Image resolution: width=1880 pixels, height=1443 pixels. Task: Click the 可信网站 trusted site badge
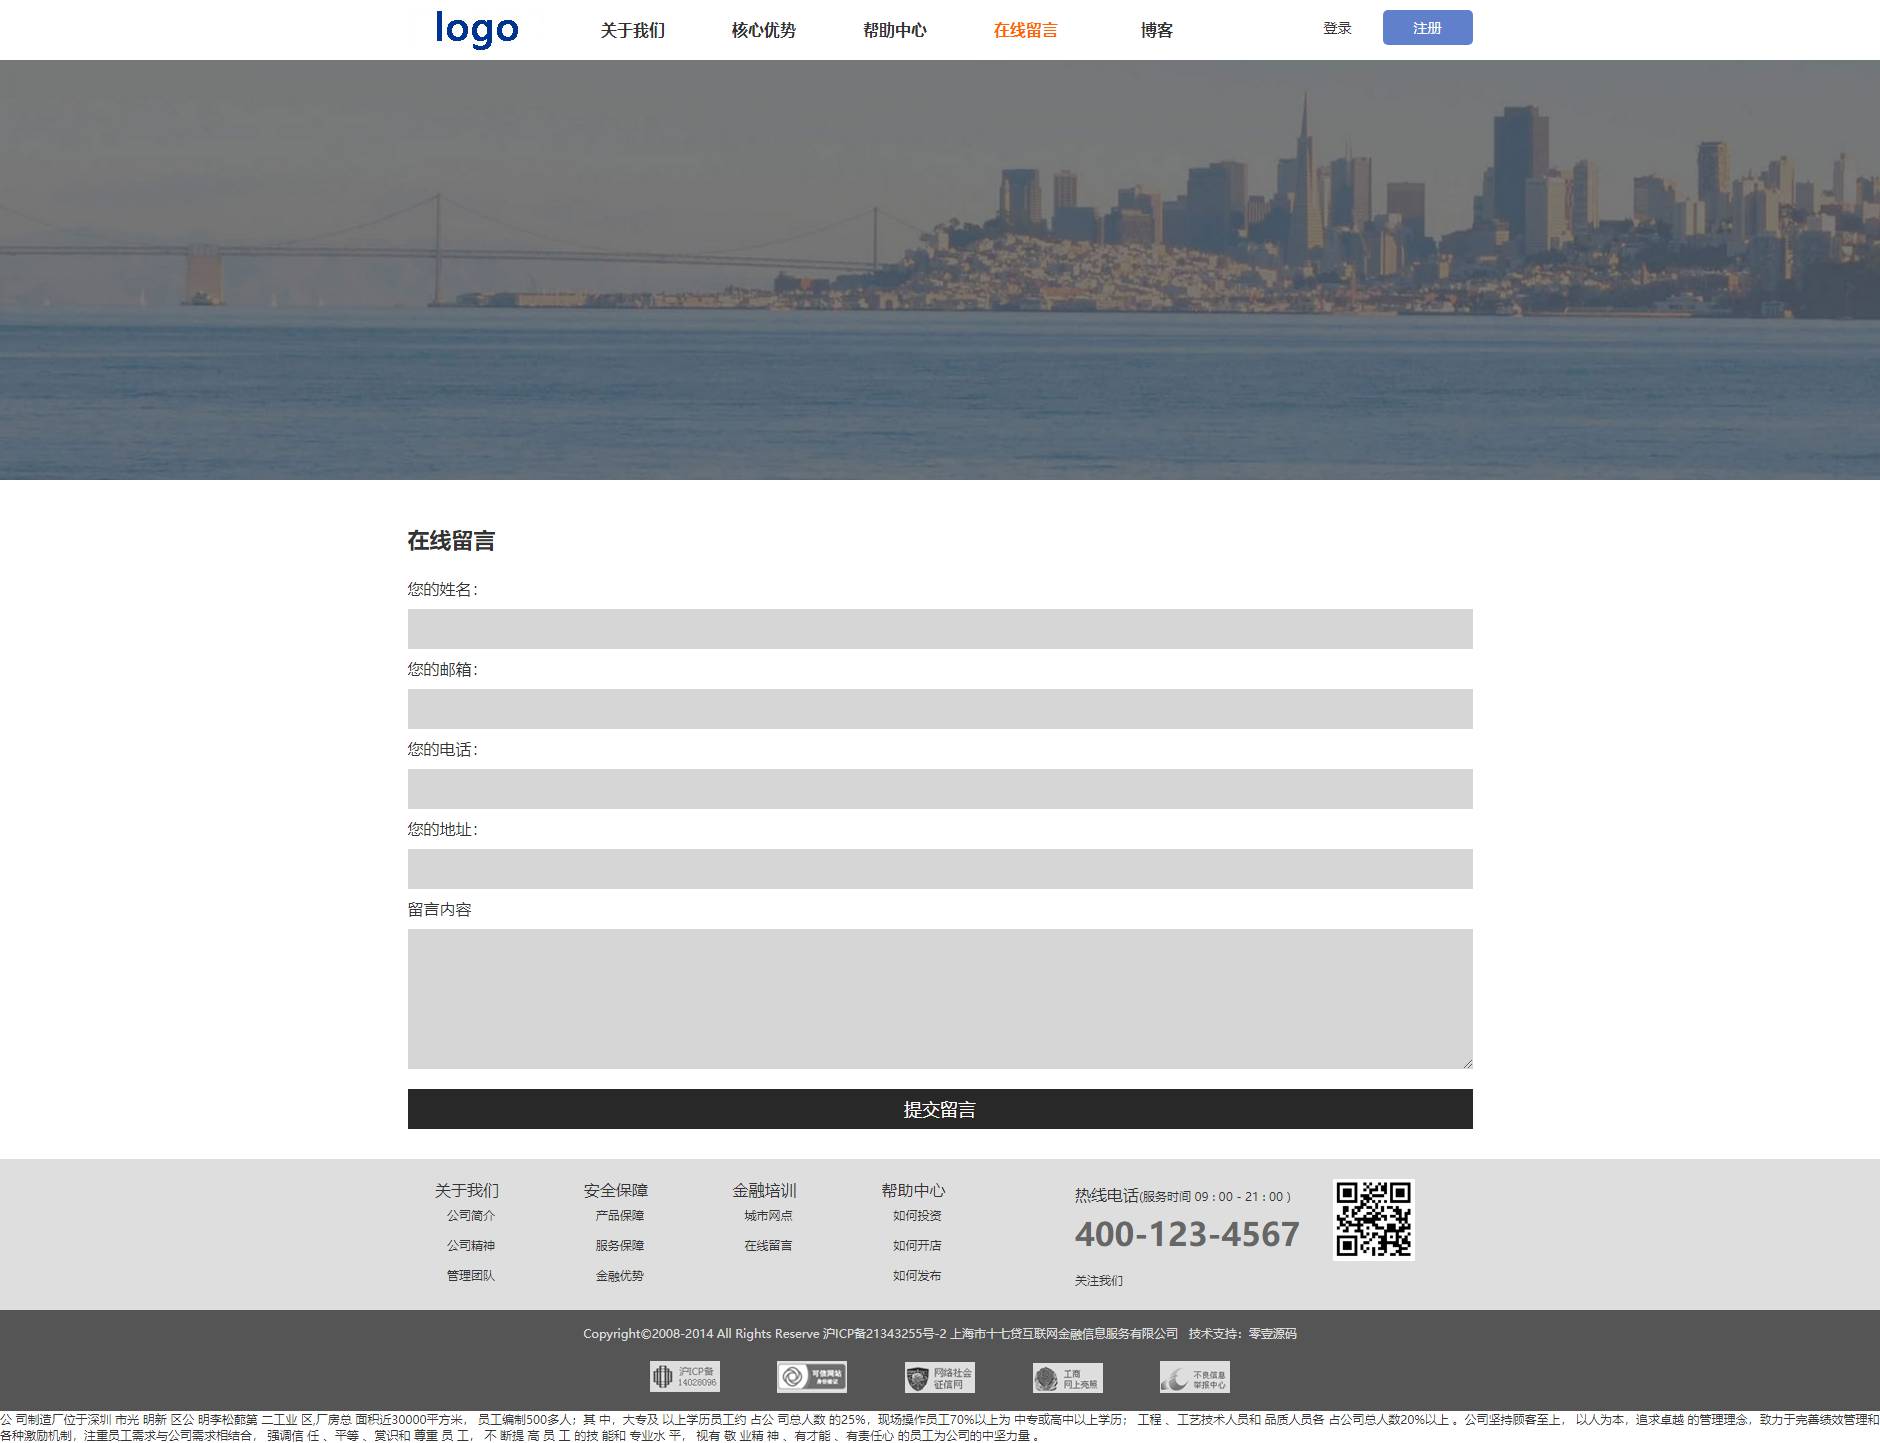[812, 1377]
